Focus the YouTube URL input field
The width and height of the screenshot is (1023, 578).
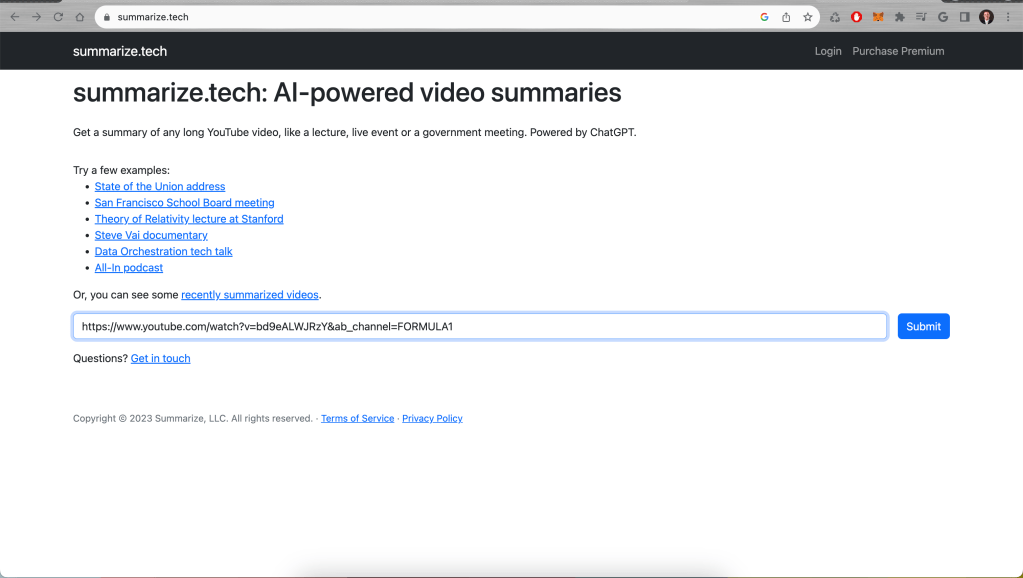click(480, 326)
